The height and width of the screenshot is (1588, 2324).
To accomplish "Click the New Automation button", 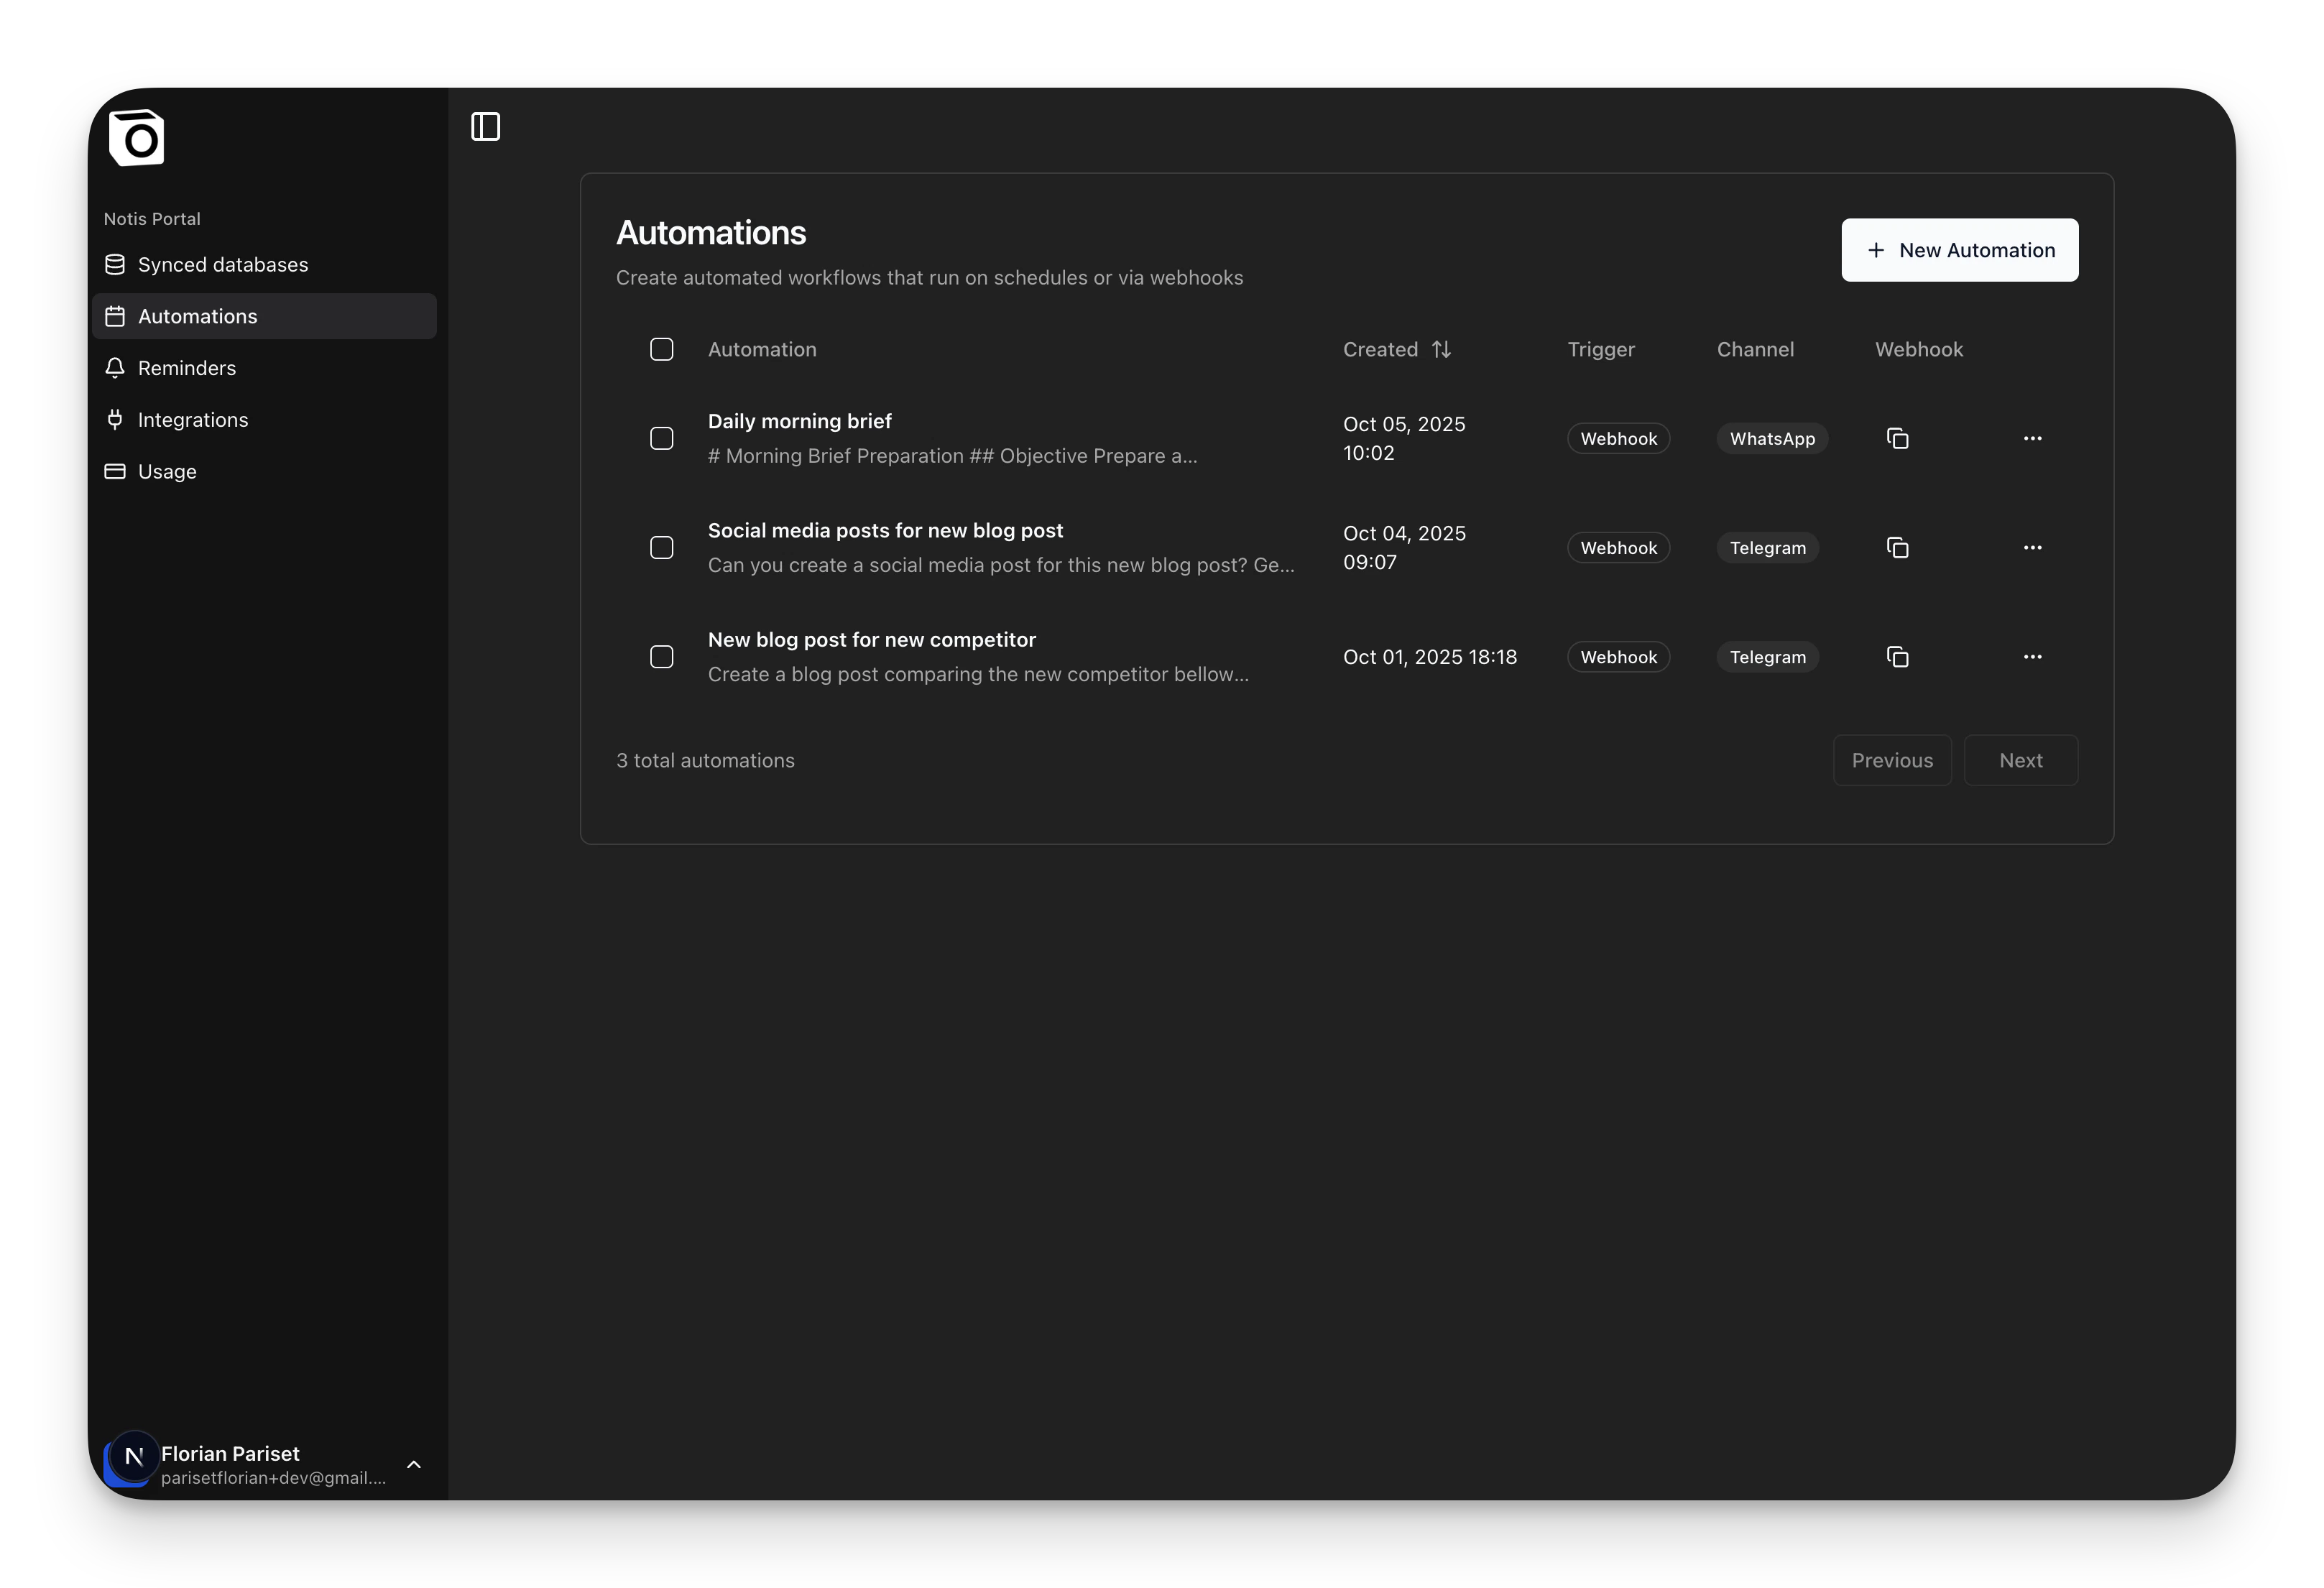I will (1959, 250).
